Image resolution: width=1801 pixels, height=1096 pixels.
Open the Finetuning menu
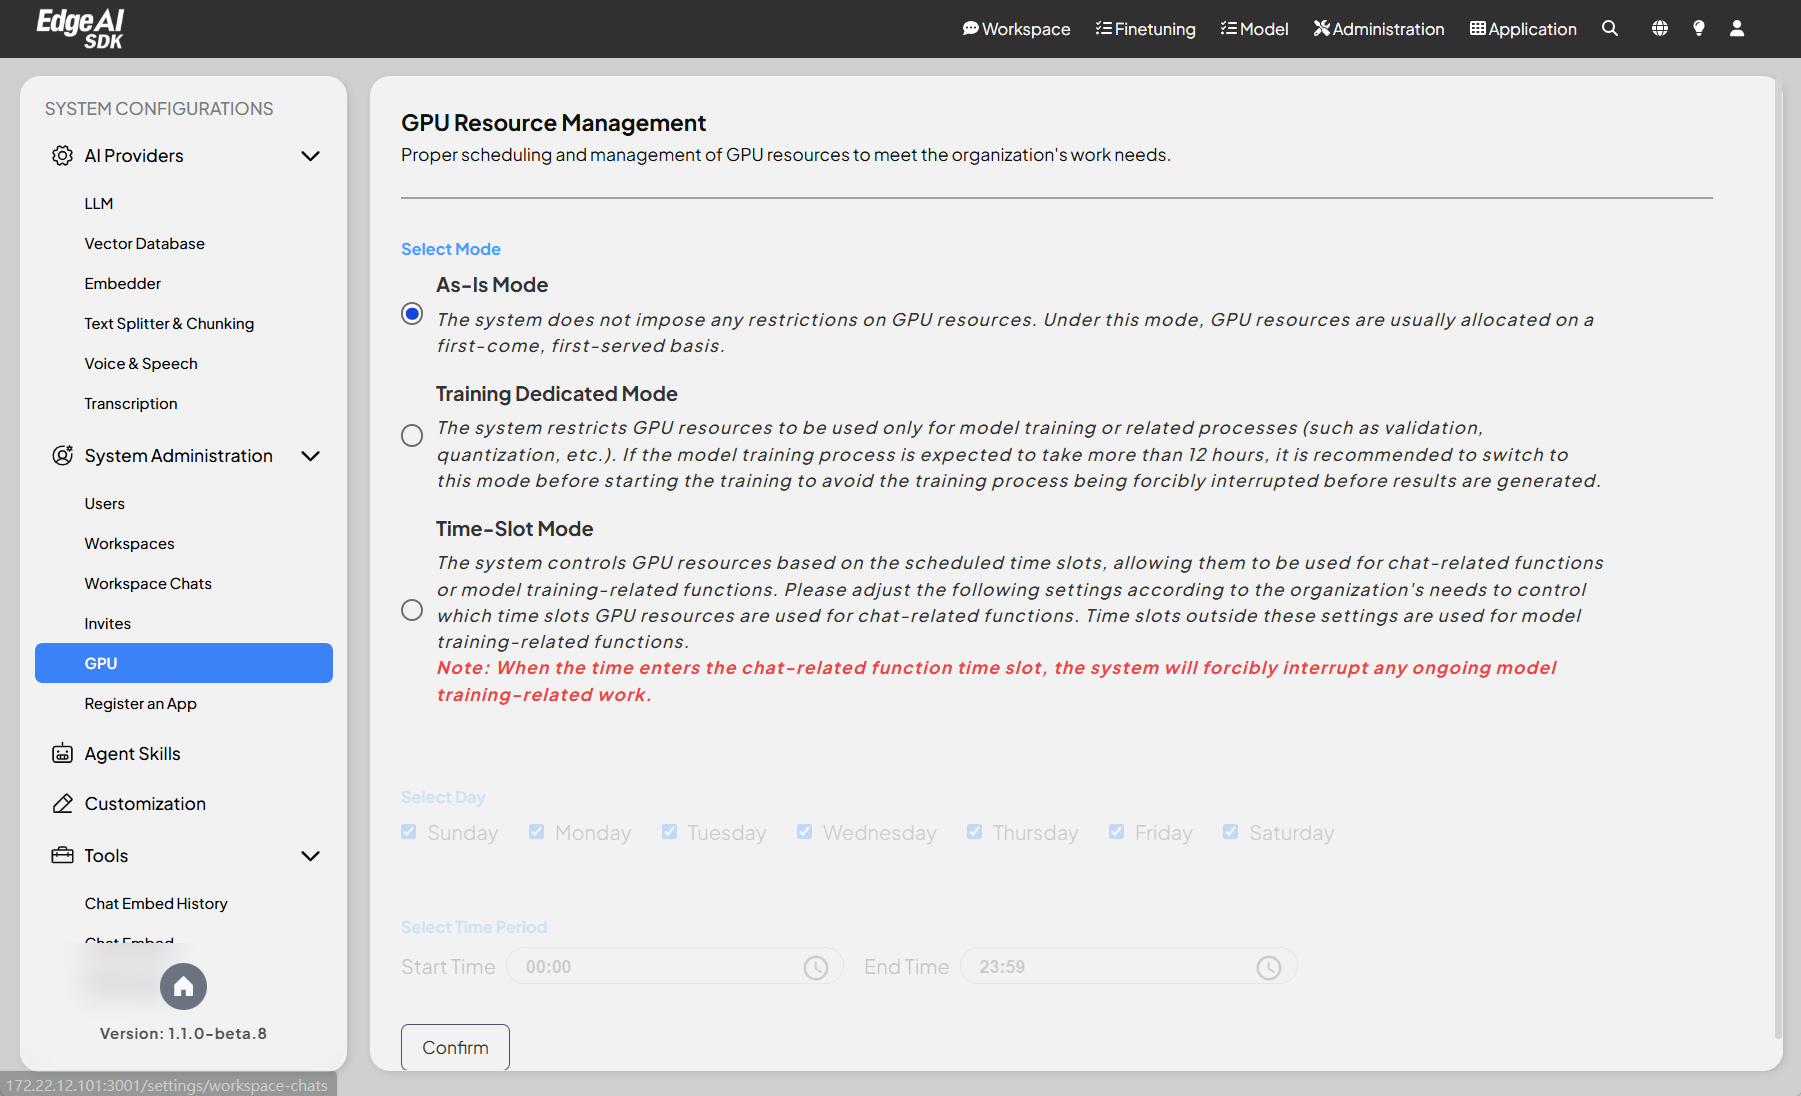(1145, 29)
